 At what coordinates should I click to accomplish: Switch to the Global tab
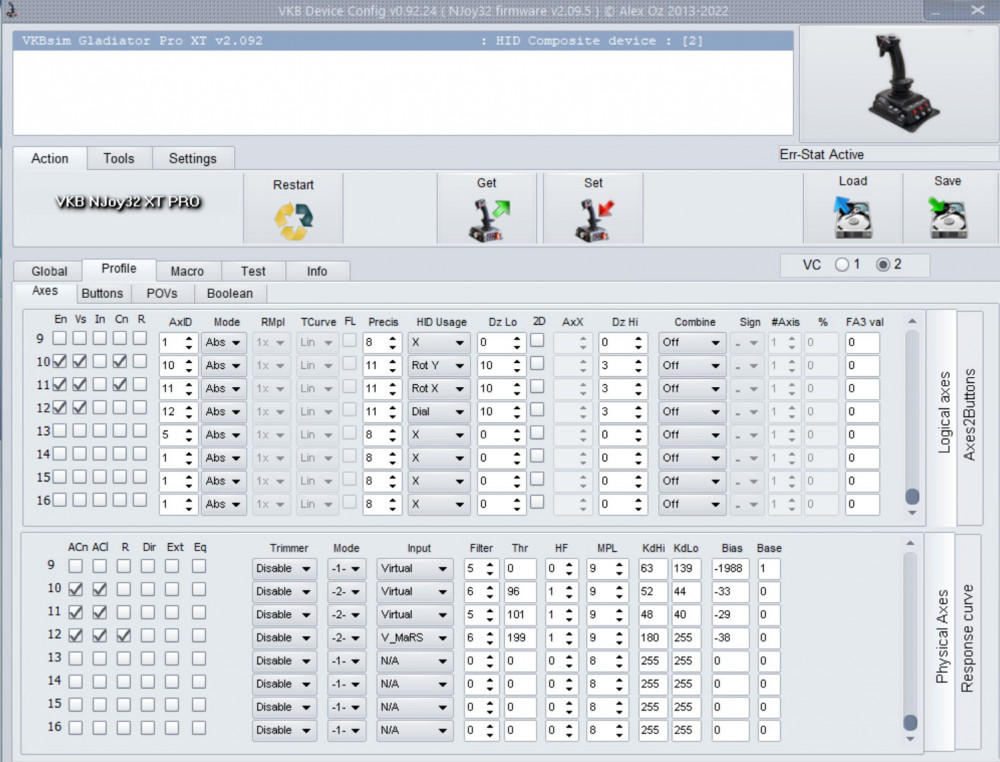pos(49,271)
